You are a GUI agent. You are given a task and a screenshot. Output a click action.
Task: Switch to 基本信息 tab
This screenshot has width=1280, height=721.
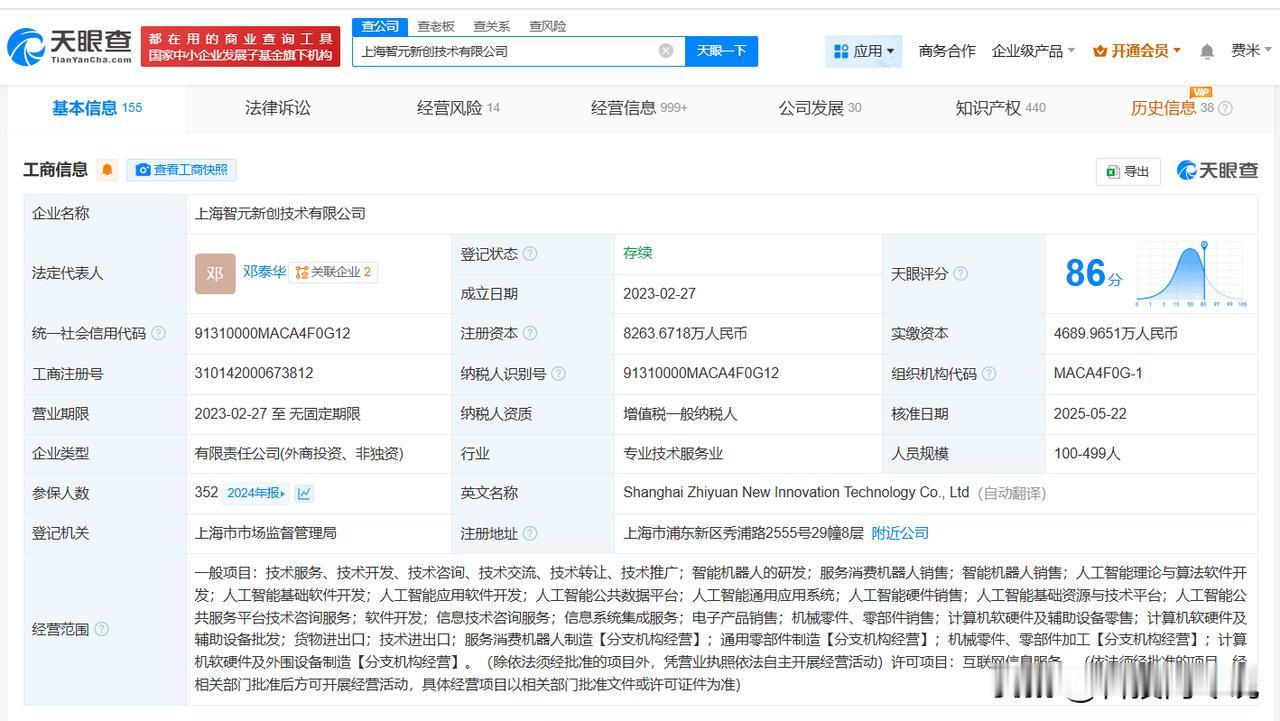point(97,108)
